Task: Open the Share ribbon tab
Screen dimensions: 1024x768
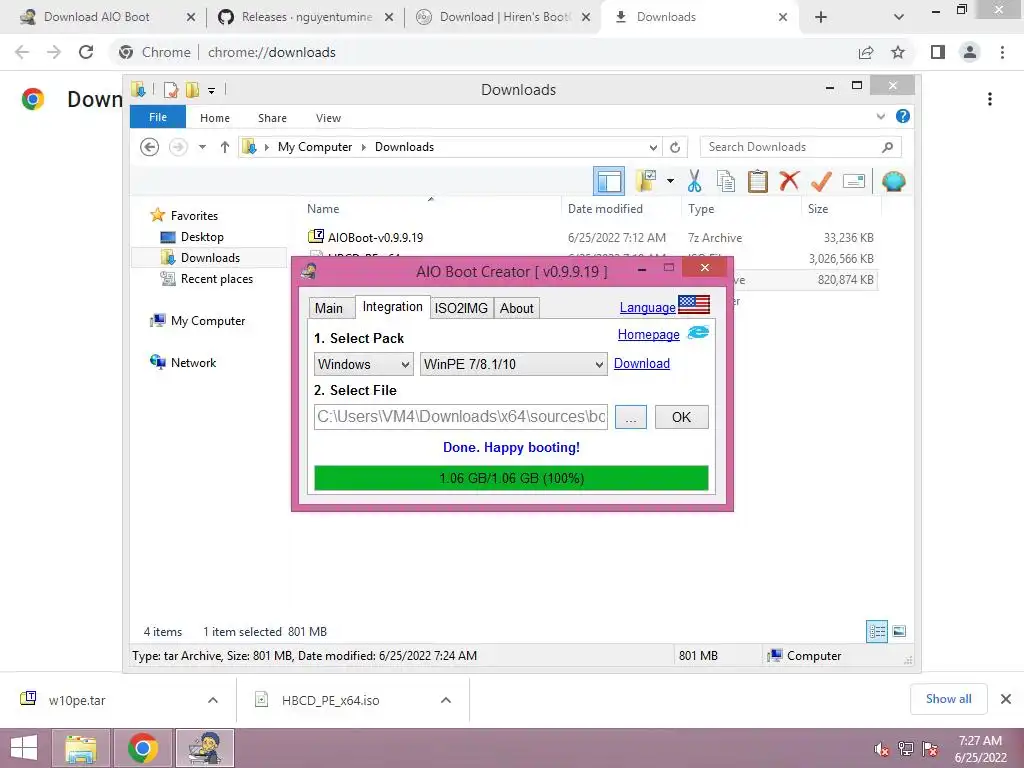Action: coord(272,118)
